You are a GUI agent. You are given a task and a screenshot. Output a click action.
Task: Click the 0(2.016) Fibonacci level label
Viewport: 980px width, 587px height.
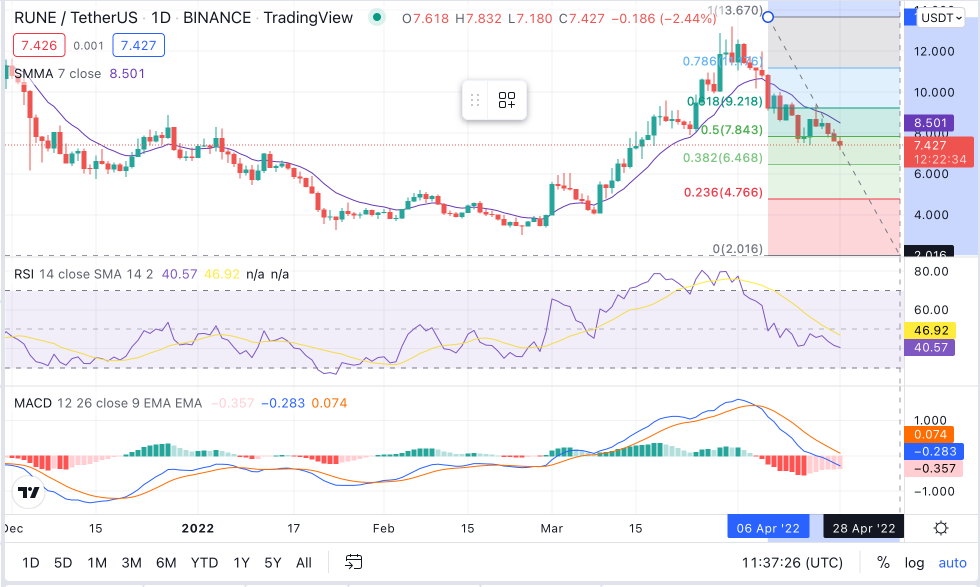click(738, 249)
